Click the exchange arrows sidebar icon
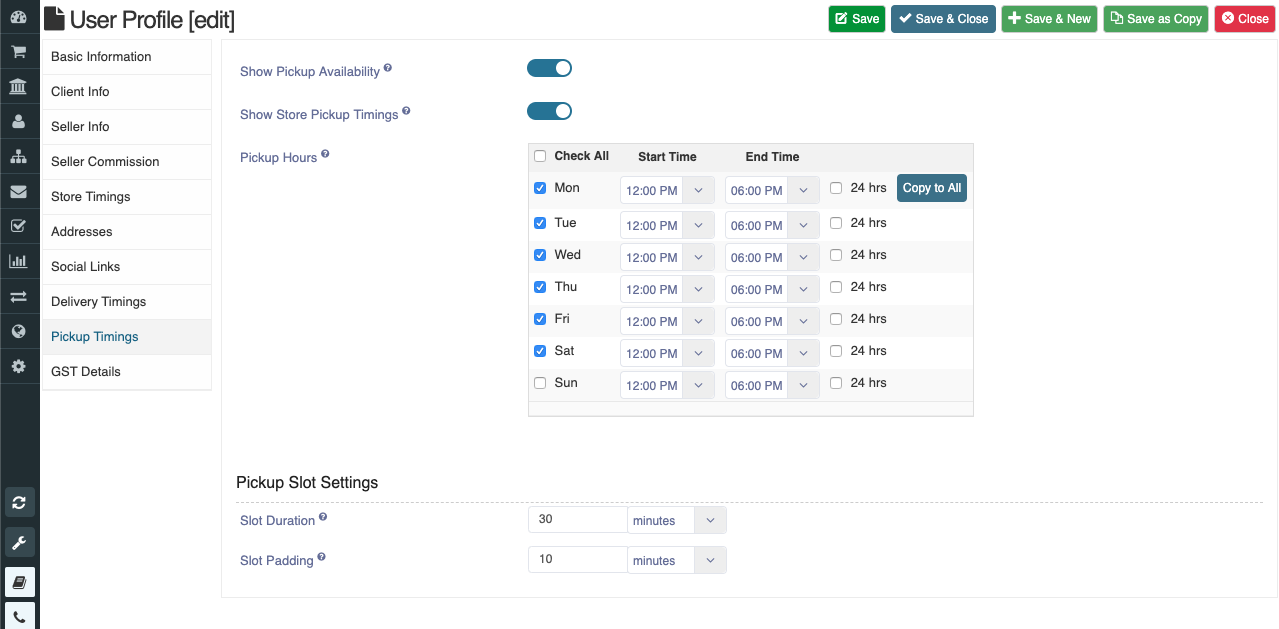Image resolution: width=1279 pixels, height=629 pixels. pos(18,297)
